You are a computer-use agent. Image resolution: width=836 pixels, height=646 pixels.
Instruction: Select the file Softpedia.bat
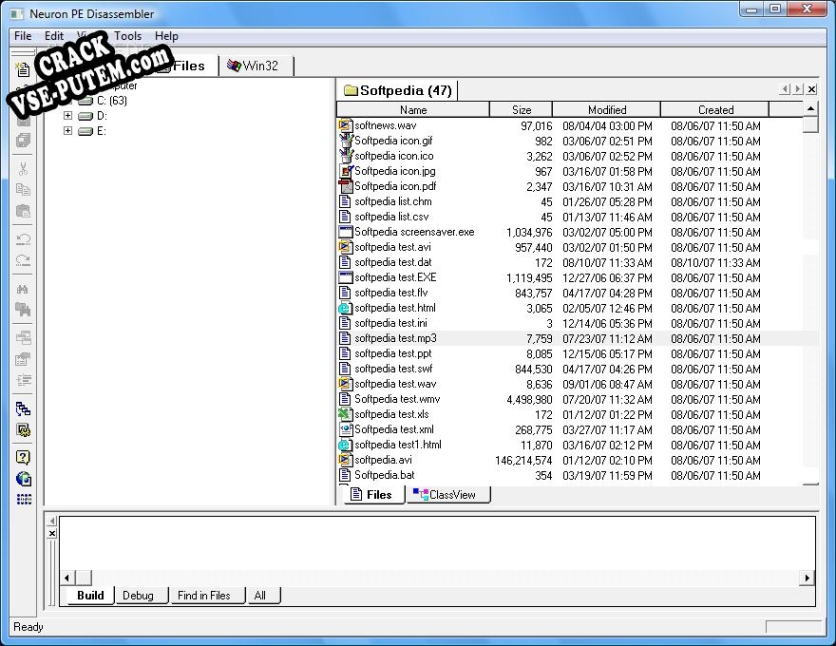(384, 475)
